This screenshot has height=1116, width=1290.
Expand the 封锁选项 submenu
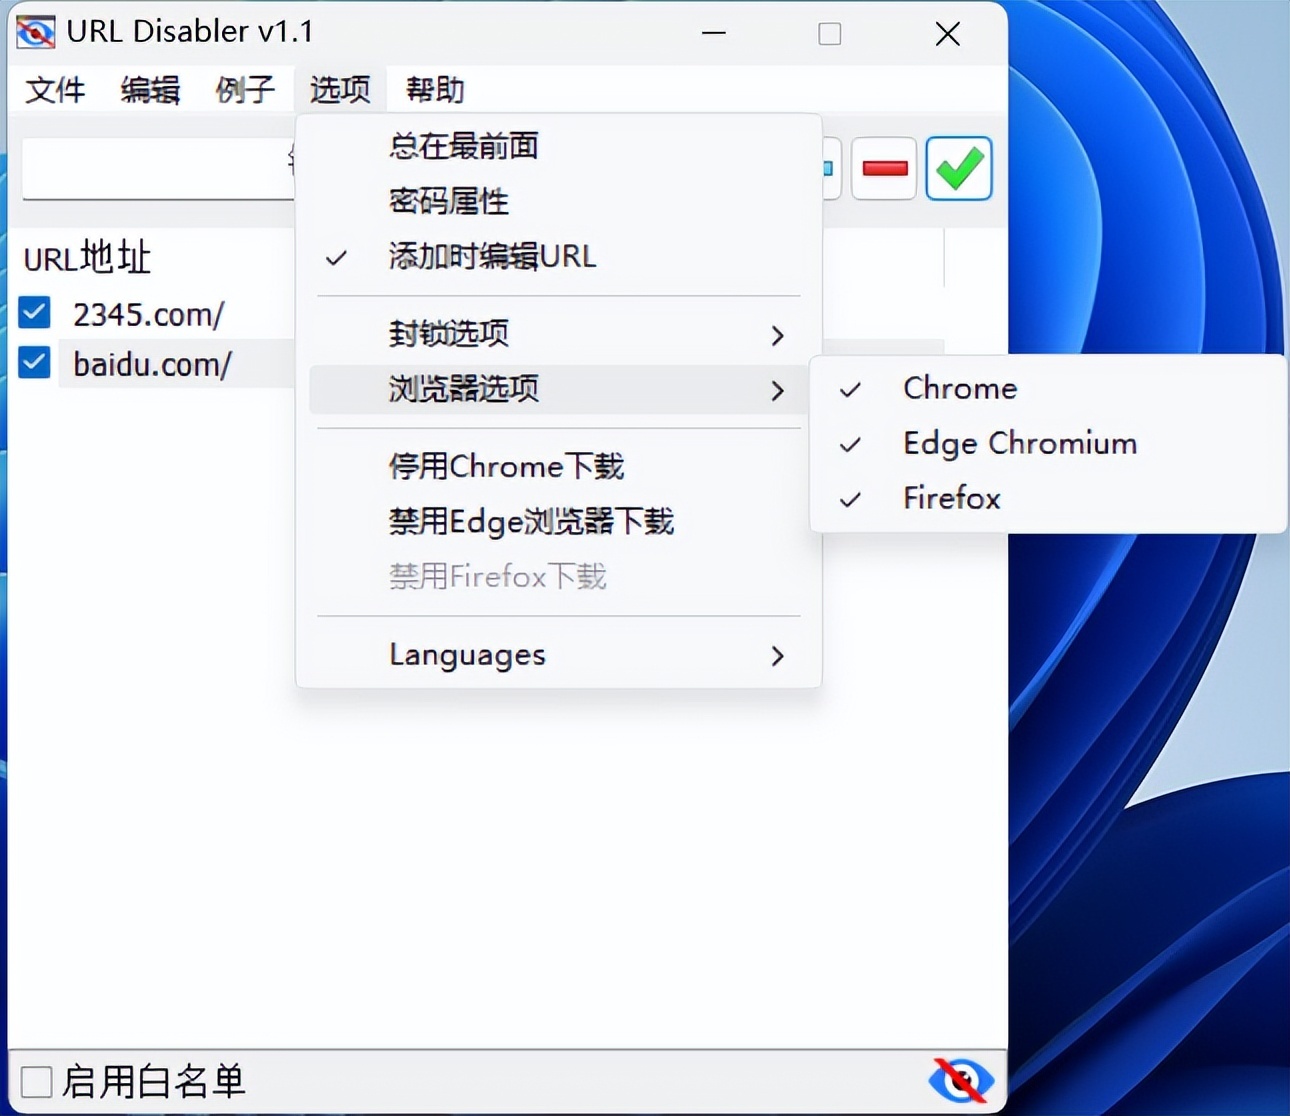pyautogui.click(x=448, y=334)
